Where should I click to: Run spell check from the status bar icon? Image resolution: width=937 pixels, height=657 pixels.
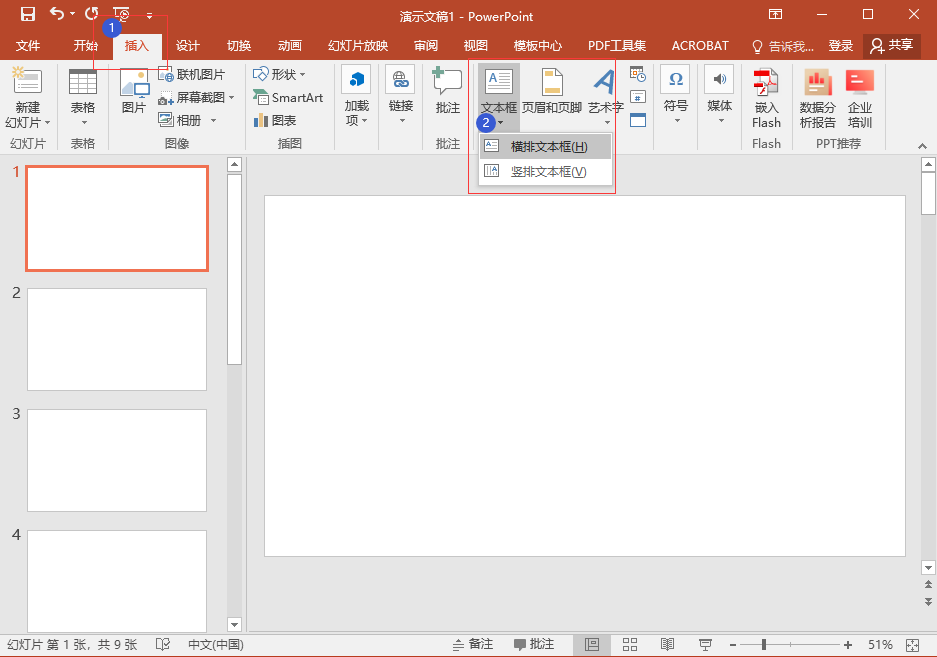[x=163, y=644]
